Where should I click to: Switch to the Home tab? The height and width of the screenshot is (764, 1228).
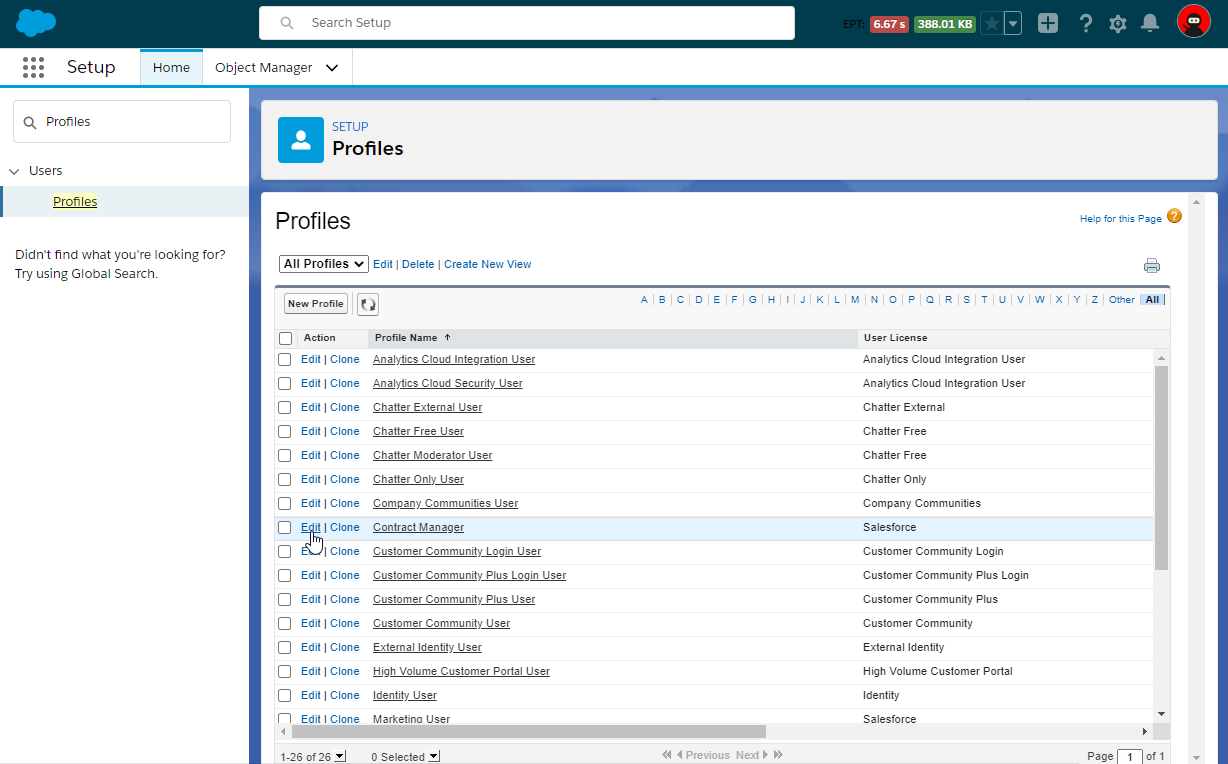click(x=171, y=68)
